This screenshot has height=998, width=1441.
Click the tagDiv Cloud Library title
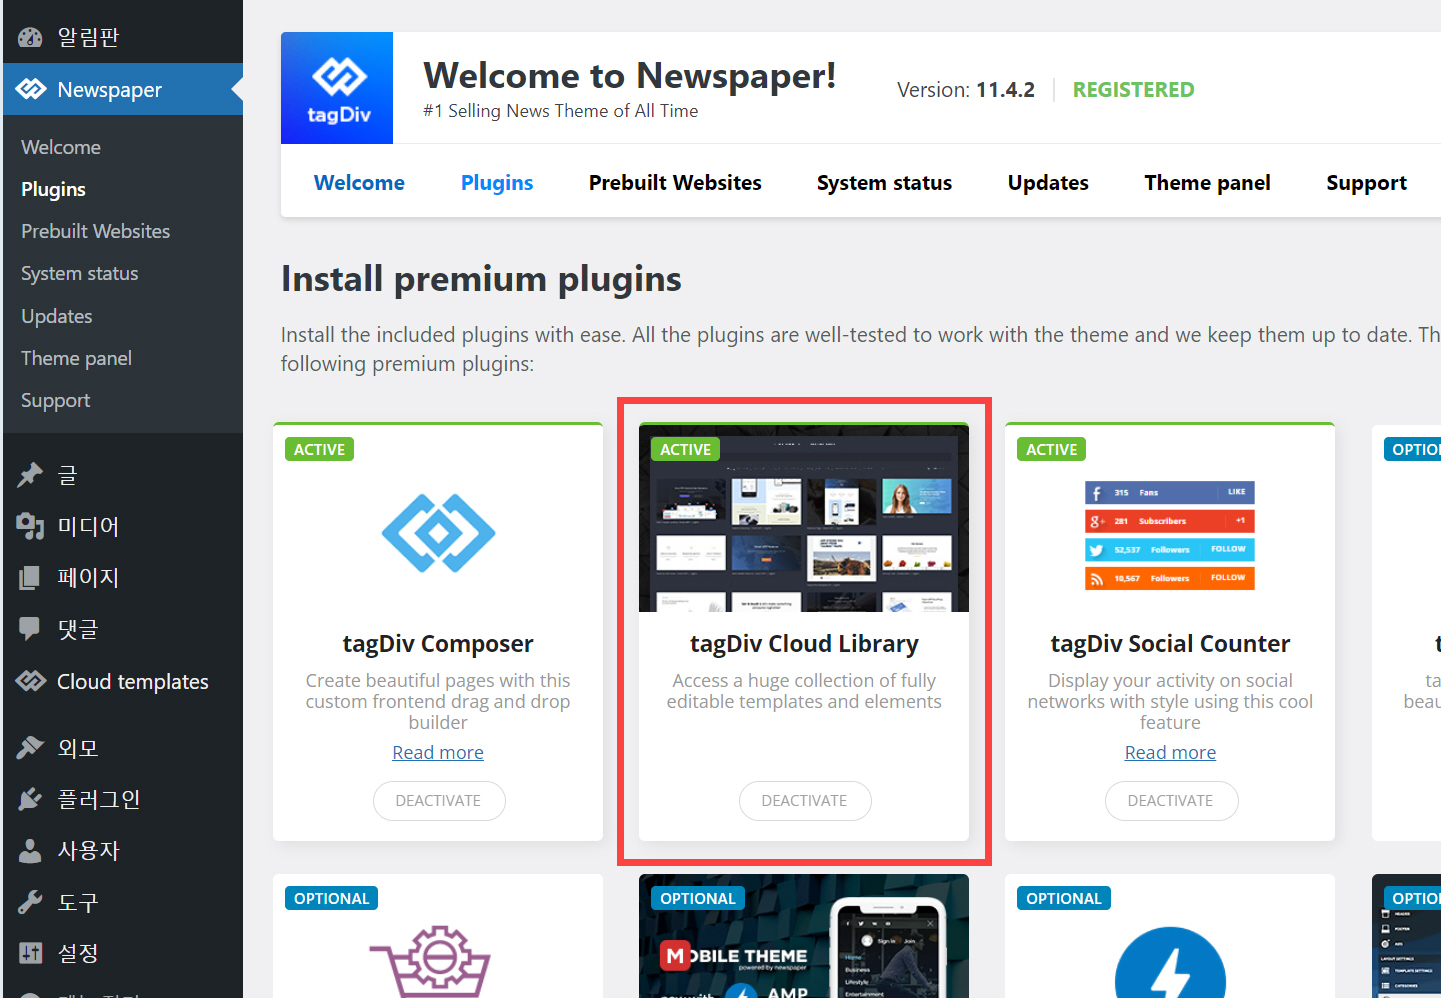click(x=804, y=644)
